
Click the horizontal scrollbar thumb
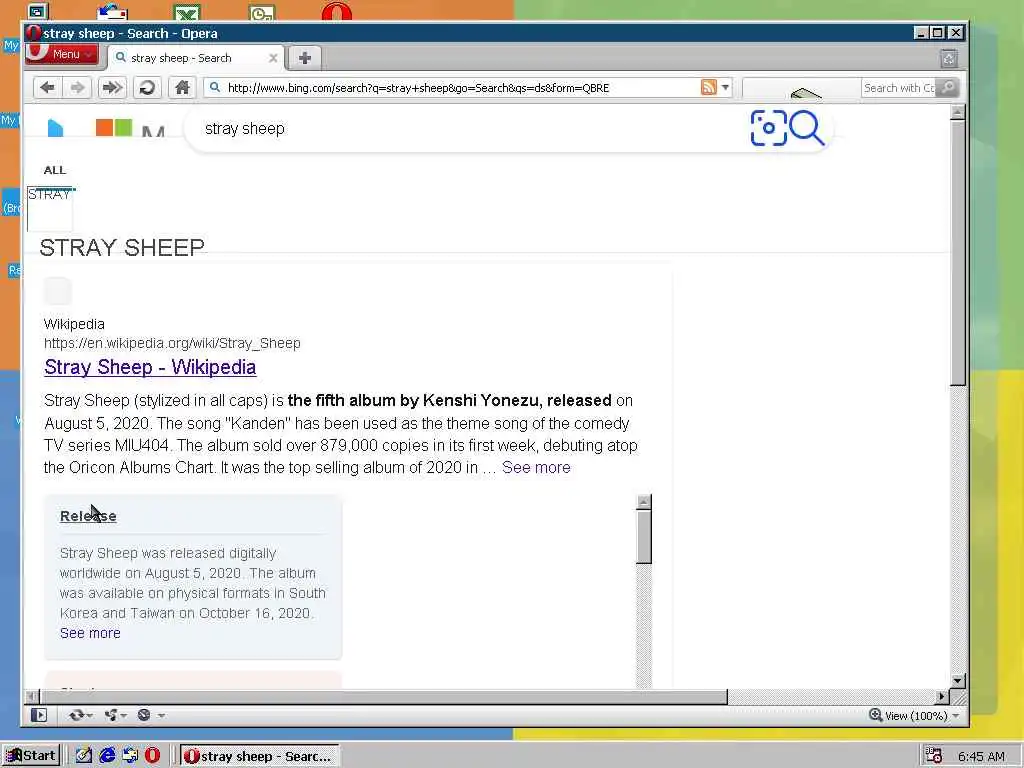[x=383, y=697]
